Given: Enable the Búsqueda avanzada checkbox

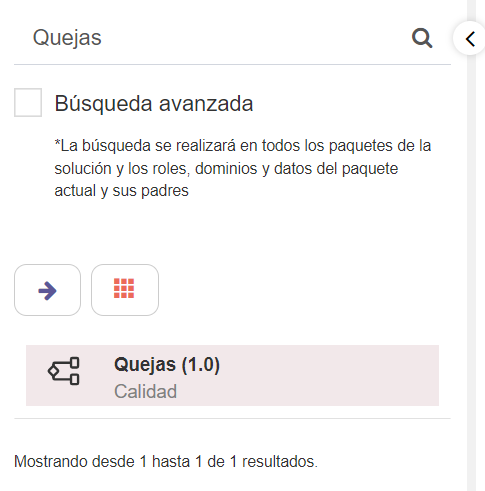Looking at the screenshot, I should pos(28,103).
